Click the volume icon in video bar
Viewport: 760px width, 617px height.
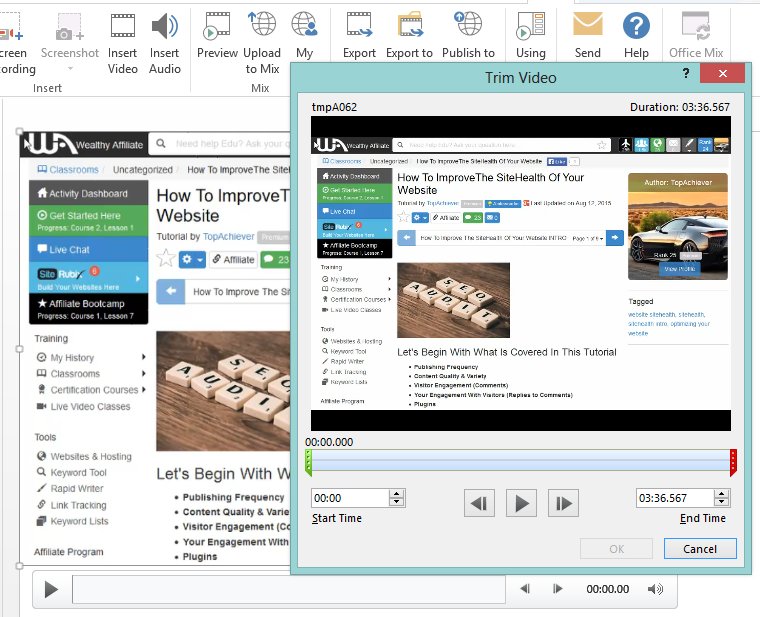655,589
